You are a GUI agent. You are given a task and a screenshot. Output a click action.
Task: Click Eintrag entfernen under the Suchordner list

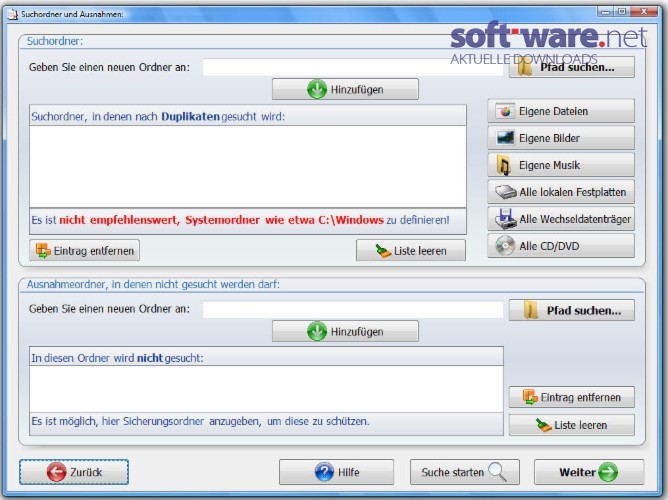coord(84,250)
